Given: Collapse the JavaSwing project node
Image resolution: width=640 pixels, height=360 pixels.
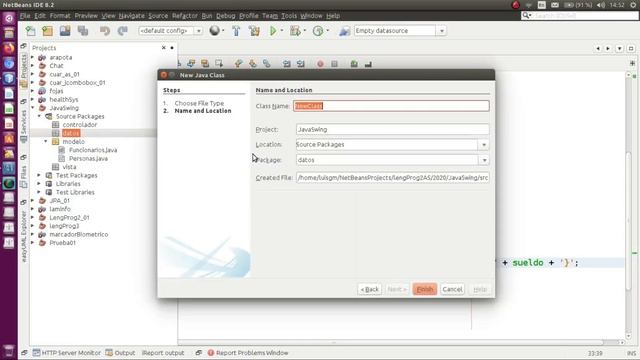Looking at the screenshot, I should (33, 108).
